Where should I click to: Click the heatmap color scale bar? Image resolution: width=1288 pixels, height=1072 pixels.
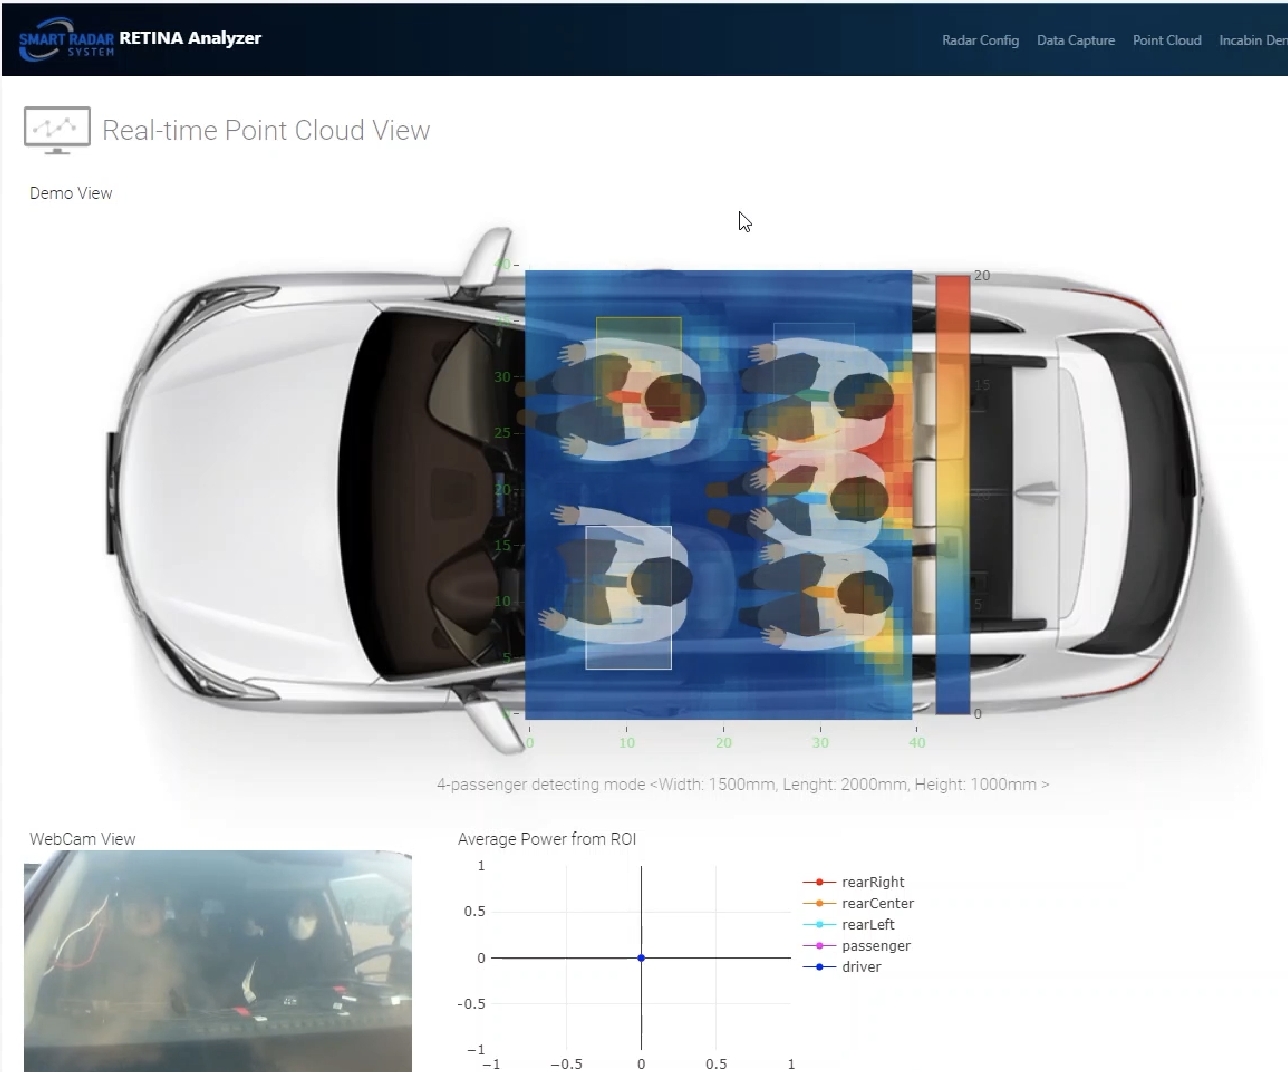click(x=952, y=494)
